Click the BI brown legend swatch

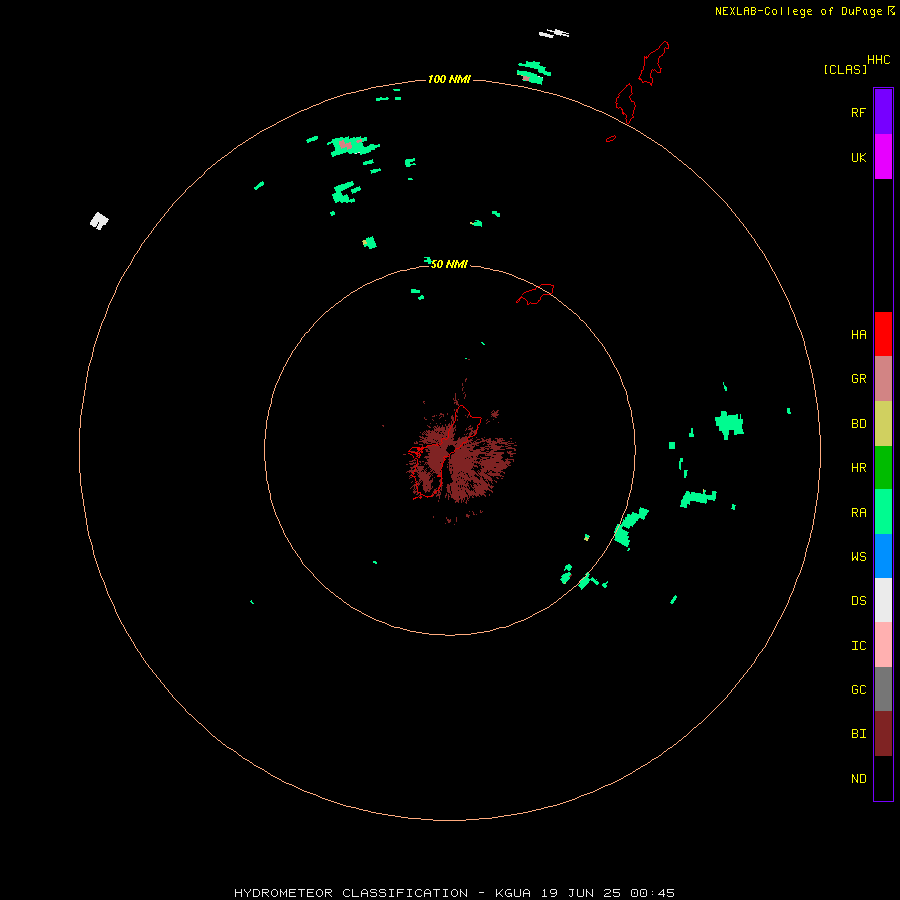pos(883,734)
